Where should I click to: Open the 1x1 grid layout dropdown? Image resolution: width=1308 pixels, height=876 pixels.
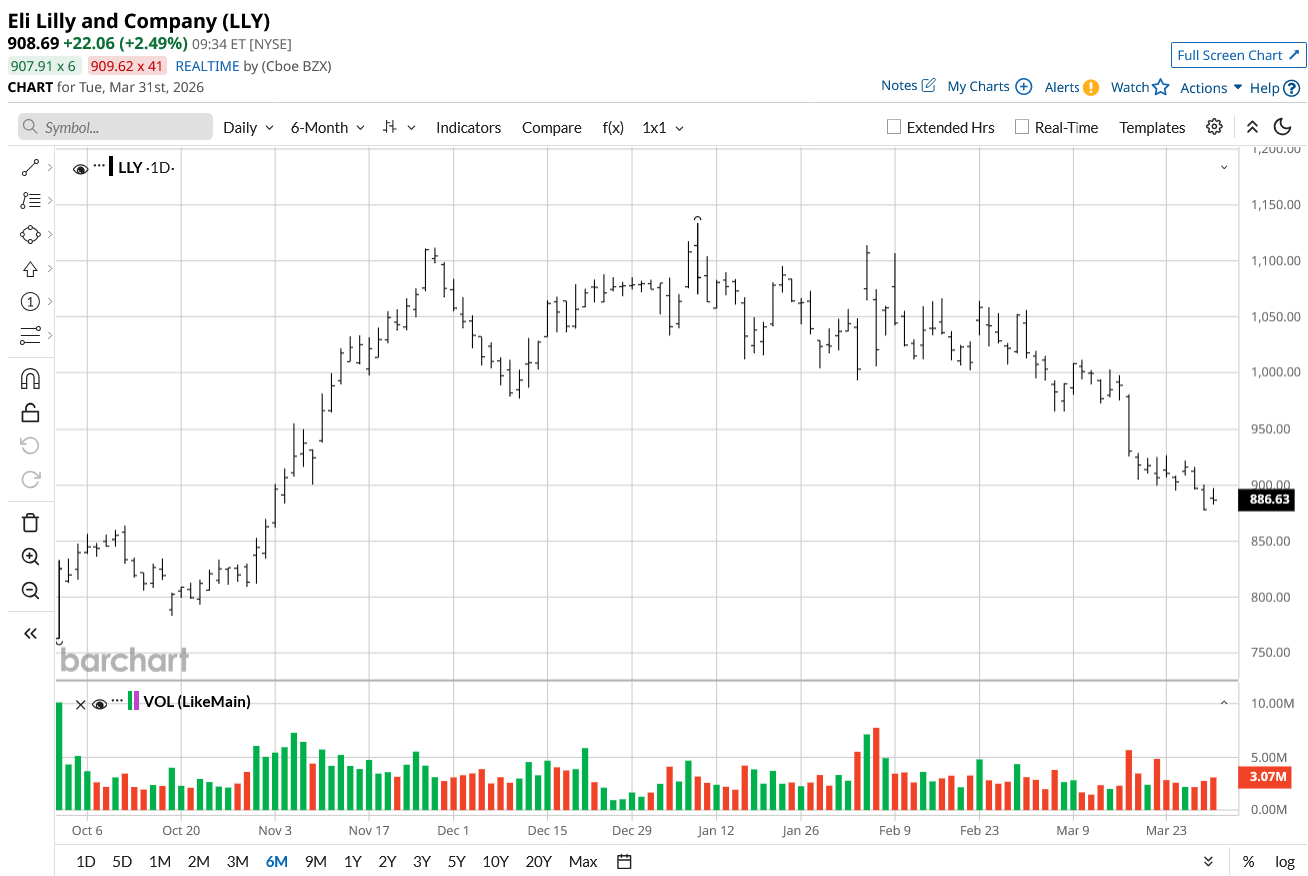point(663,128)
